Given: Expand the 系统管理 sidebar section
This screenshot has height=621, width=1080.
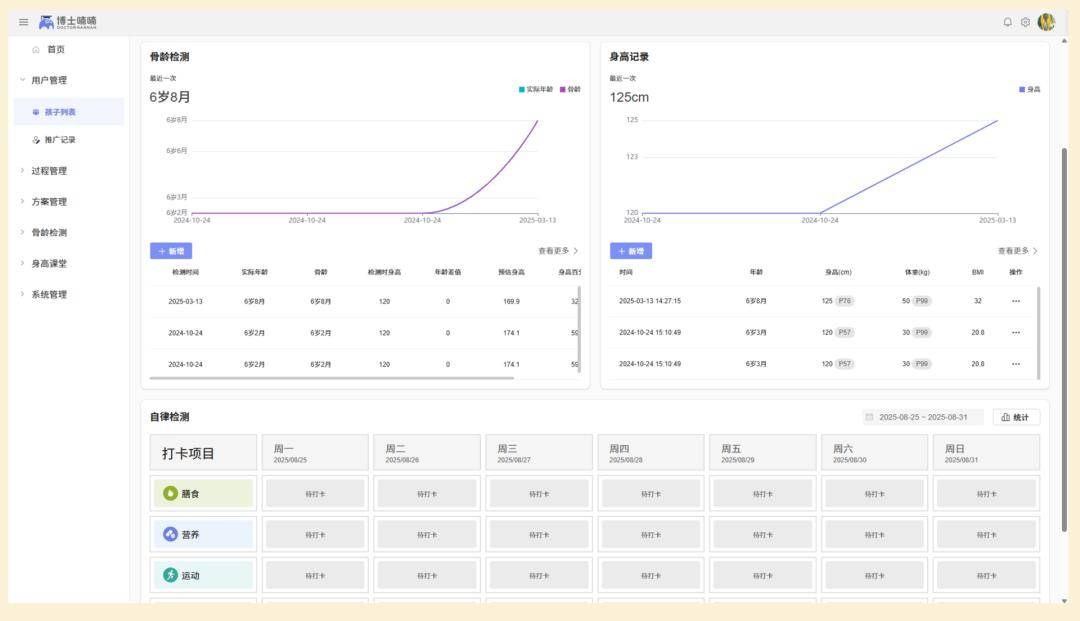Looking at the screenshot, I should (x=49, y=294).
